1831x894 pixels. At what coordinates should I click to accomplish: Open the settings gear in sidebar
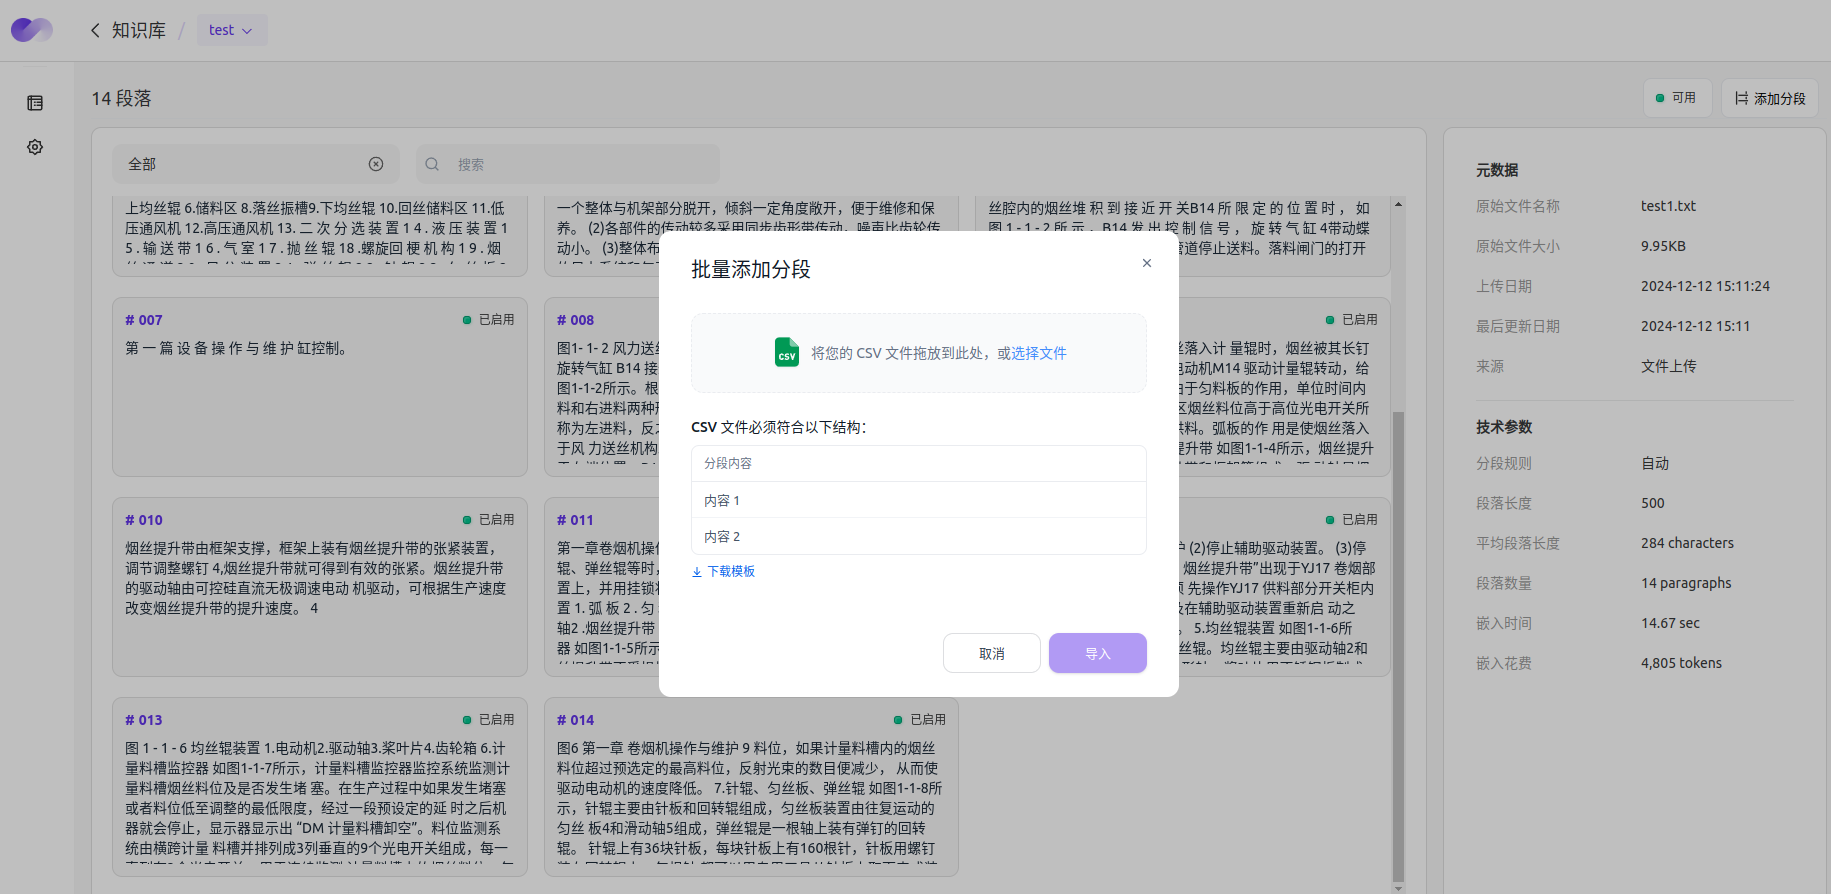[35, 147]
